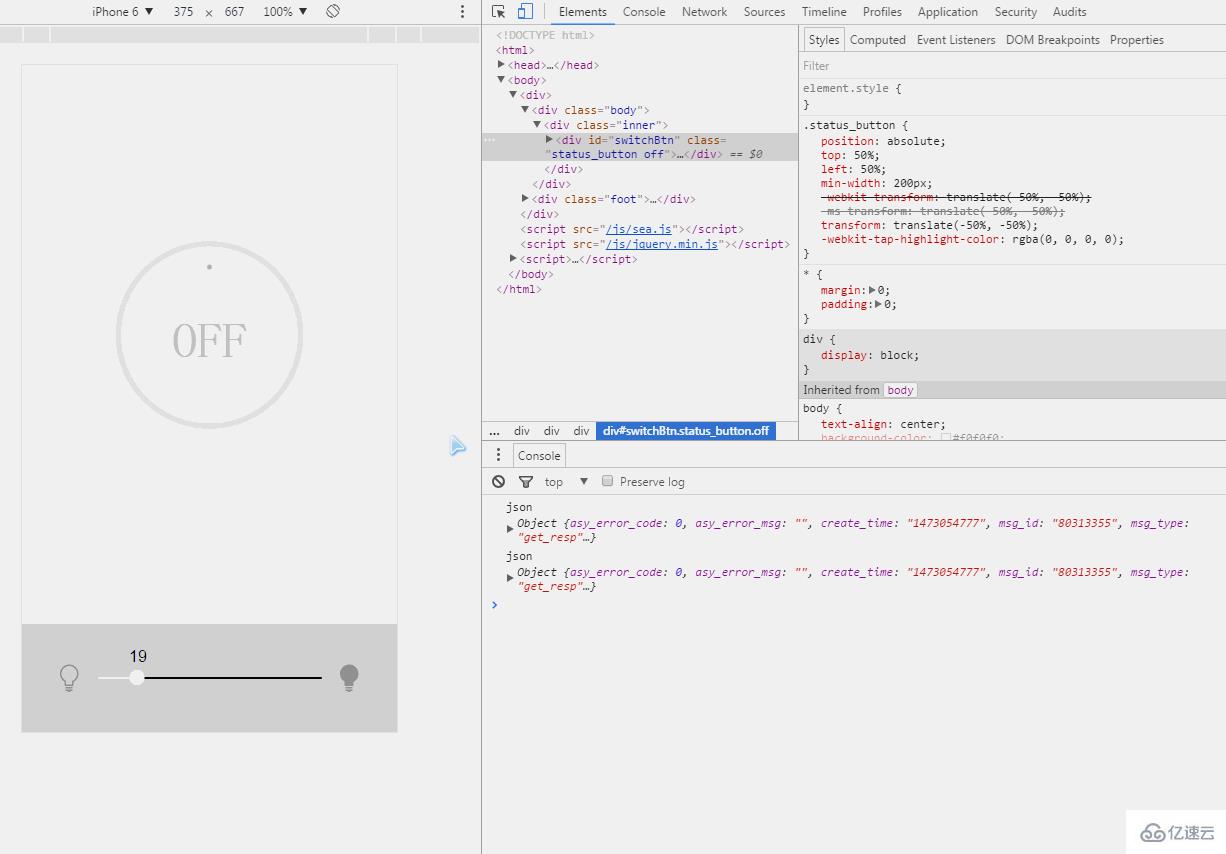Focus the Styles filter field
The width and height of the screenshot is (1226, 854).
tap(1012, 65)
